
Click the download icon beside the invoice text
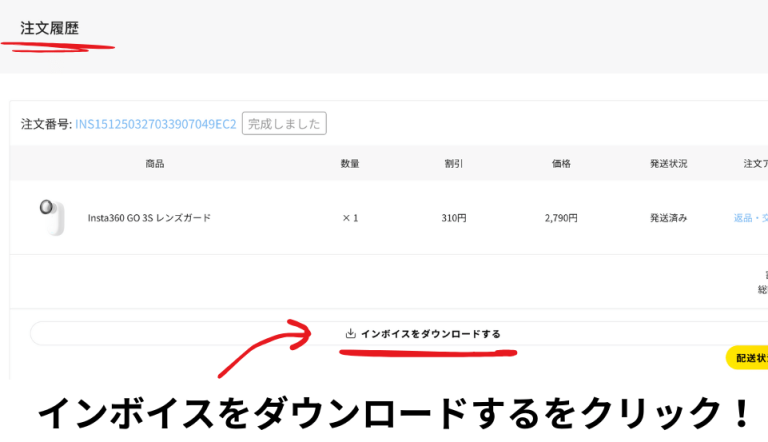coord(350,334)
